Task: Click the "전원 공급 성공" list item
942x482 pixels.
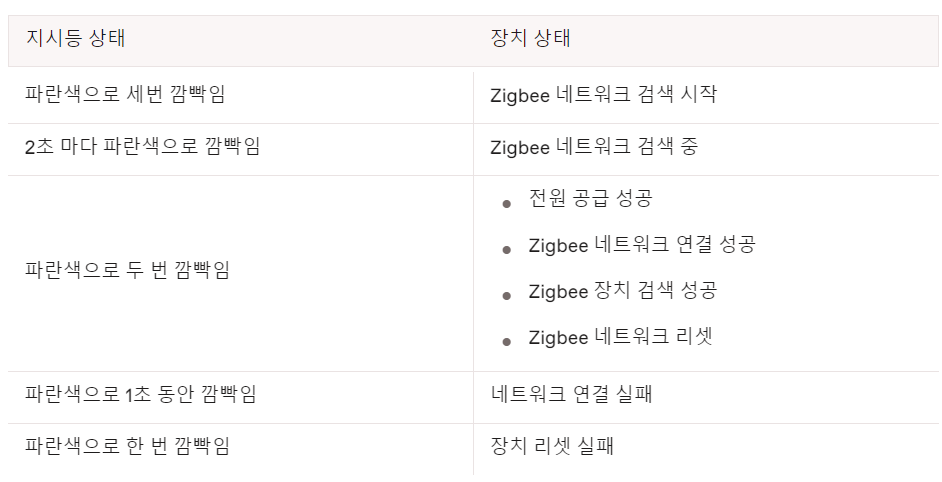Action: point(590,198)
